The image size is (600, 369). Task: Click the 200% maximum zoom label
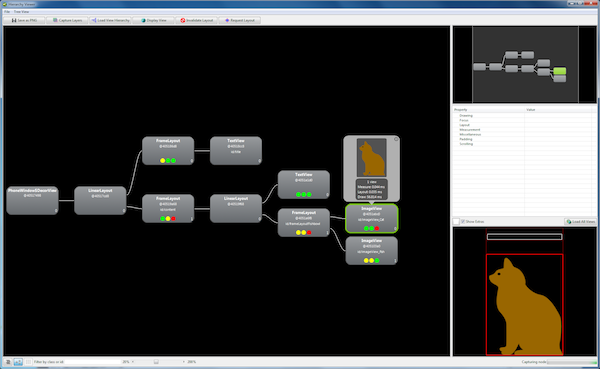tap(192, 362)
